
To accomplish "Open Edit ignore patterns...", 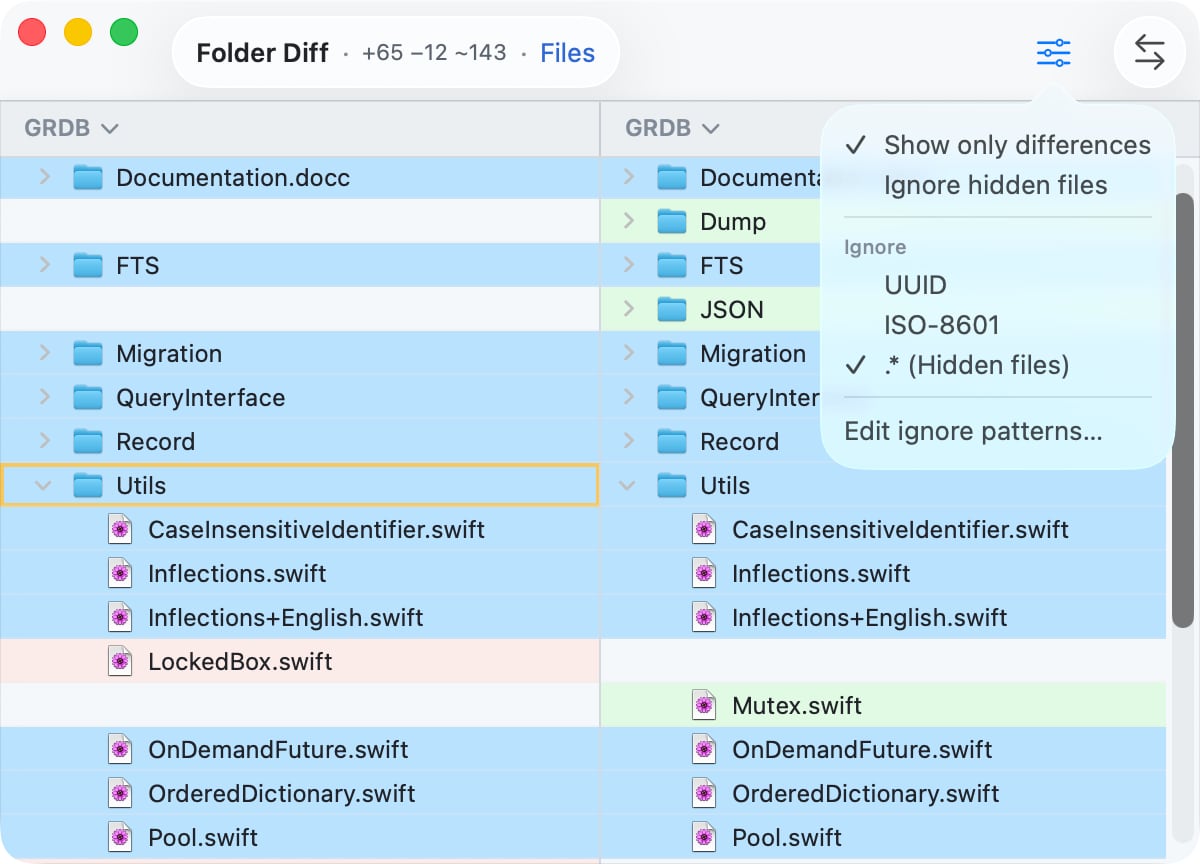I will (x=971, y=431).
